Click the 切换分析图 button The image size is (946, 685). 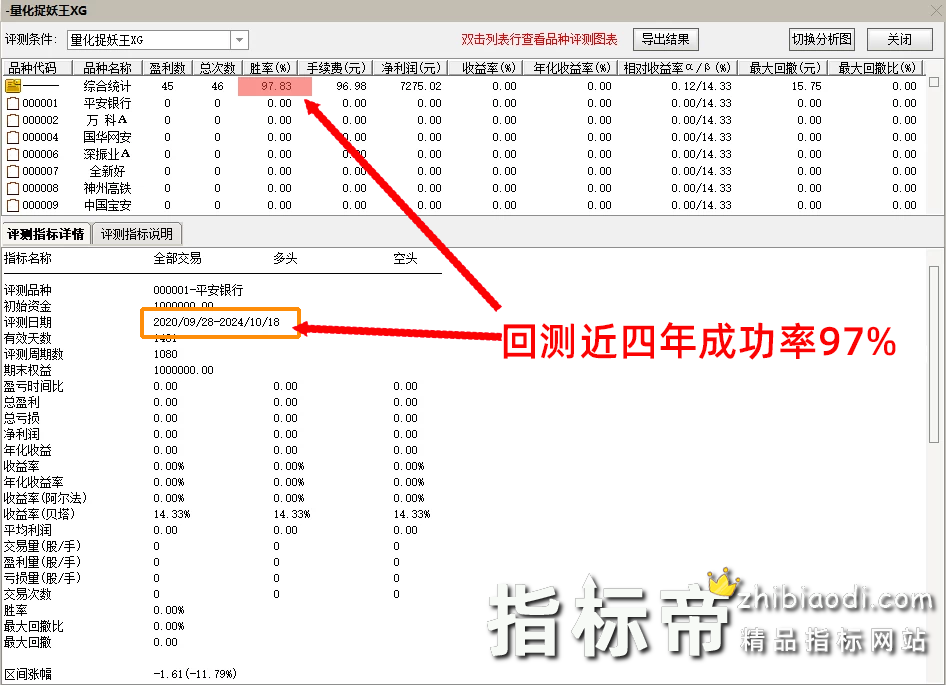(822, 39)
